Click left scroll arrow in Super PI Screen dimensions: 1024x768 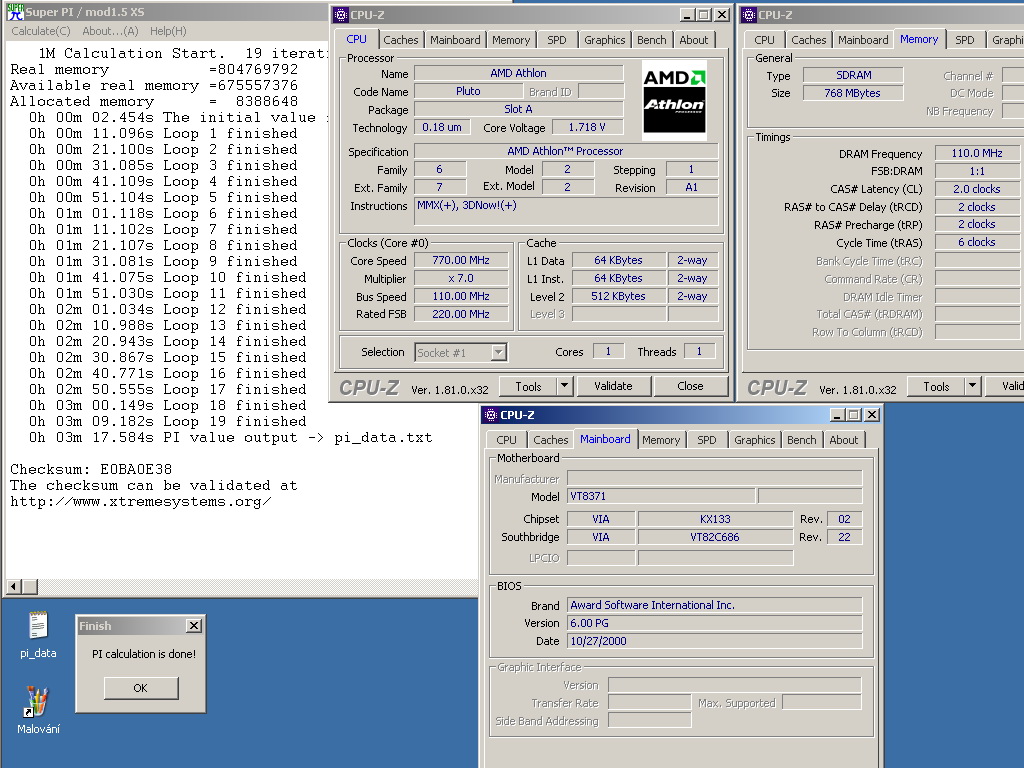(x=13, y=586)
